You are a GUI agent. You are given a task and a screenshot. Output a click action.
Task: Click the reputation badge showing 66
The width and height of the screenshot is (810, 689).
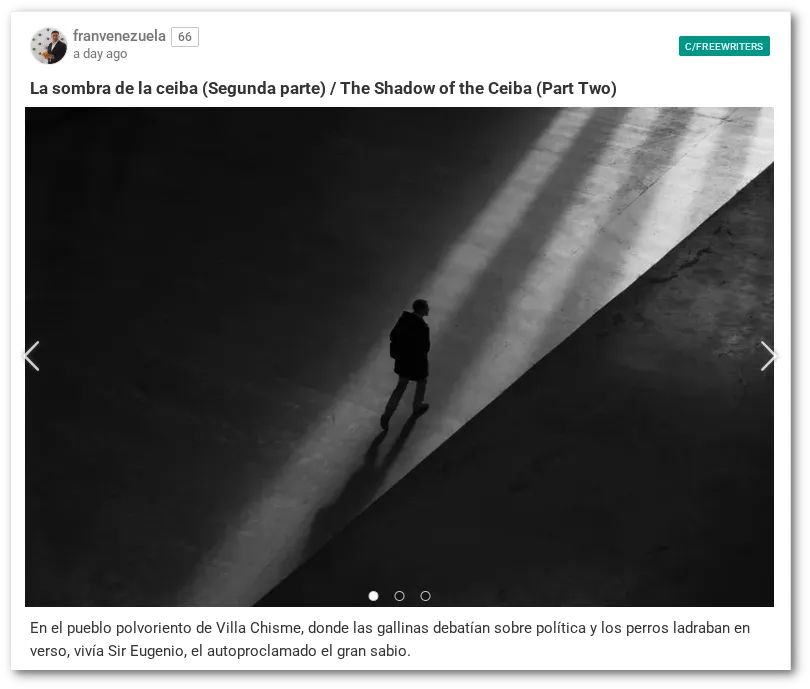tap(185, 37)
